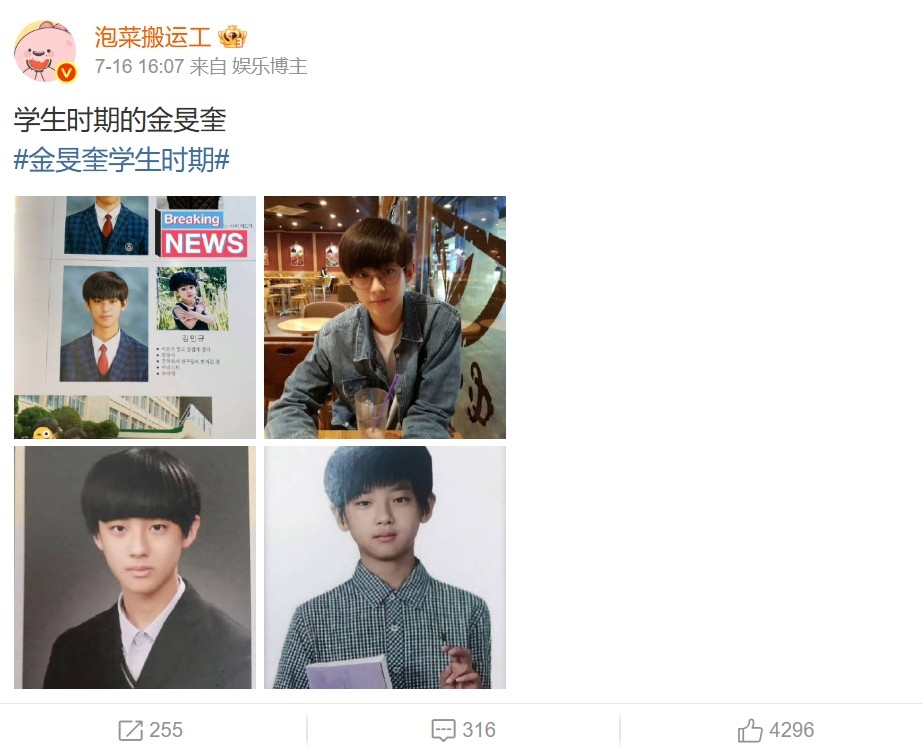This screenshot has width=922, height=753.
Task: Open username 泡菜搬运工 profile
Action: (153, 37)
